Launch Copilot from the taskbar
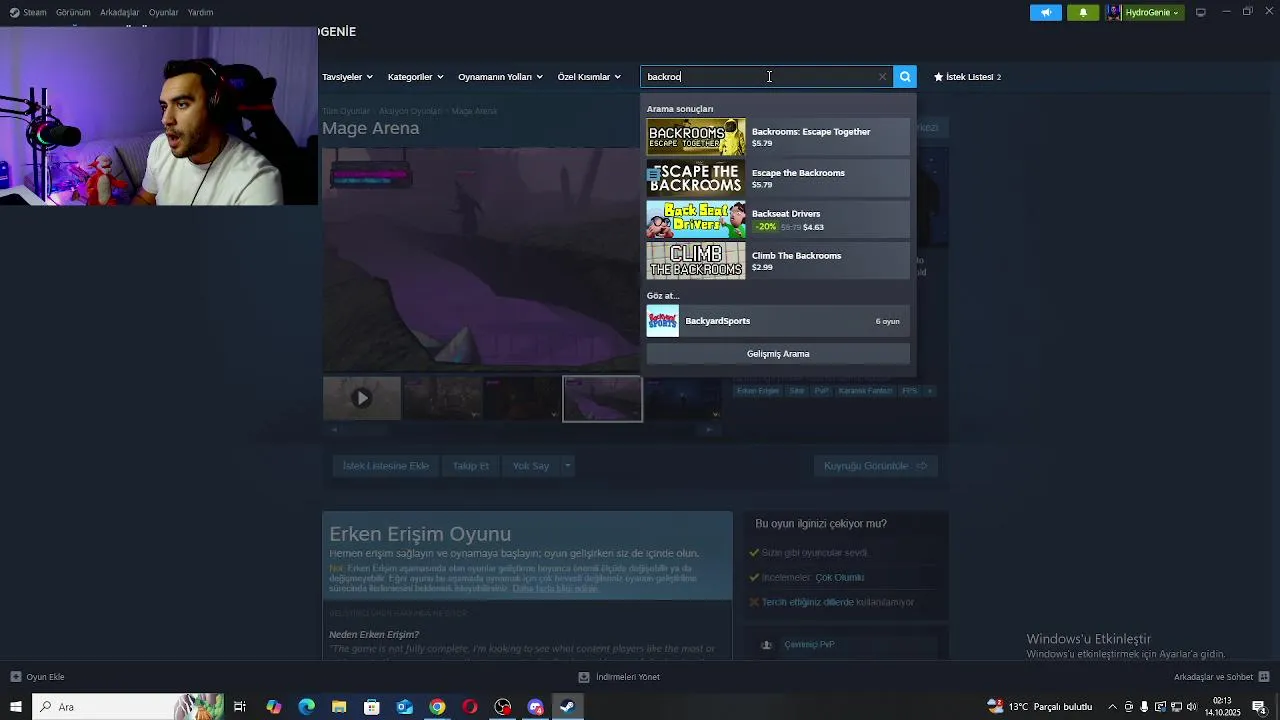Screen dimensions: 1280x720 coord(273,707)
